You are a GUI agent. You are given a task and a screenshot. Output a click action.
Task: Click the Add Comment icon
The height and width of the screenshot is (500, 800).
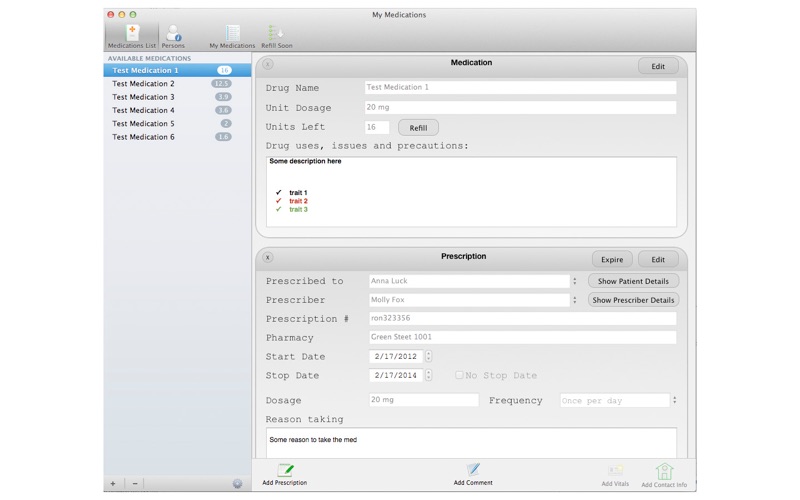473,472
